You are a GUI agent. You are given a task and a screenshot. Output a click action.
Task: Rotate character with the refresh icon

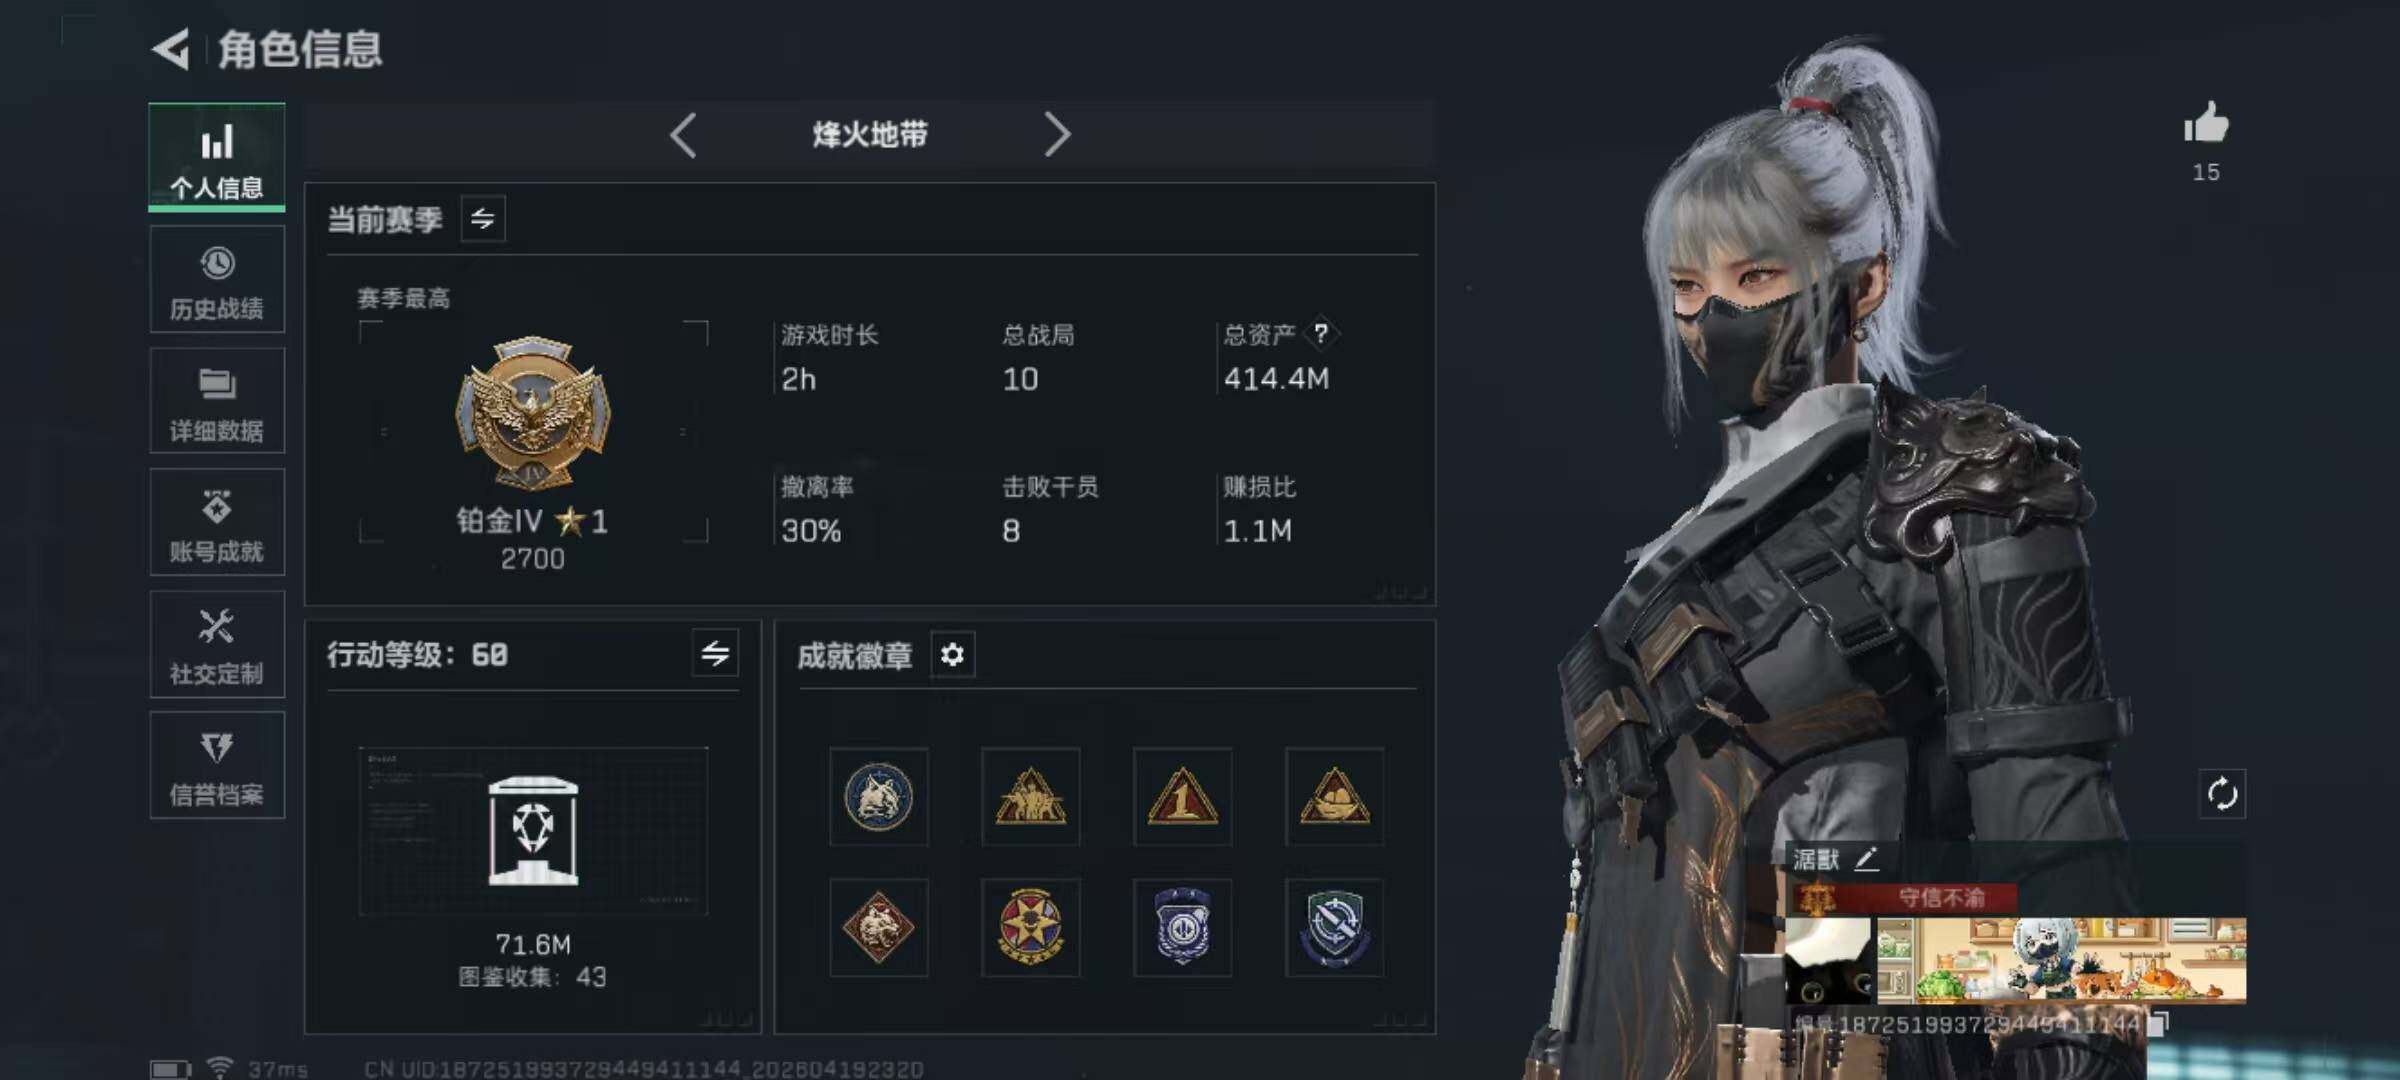(2222, 794)
